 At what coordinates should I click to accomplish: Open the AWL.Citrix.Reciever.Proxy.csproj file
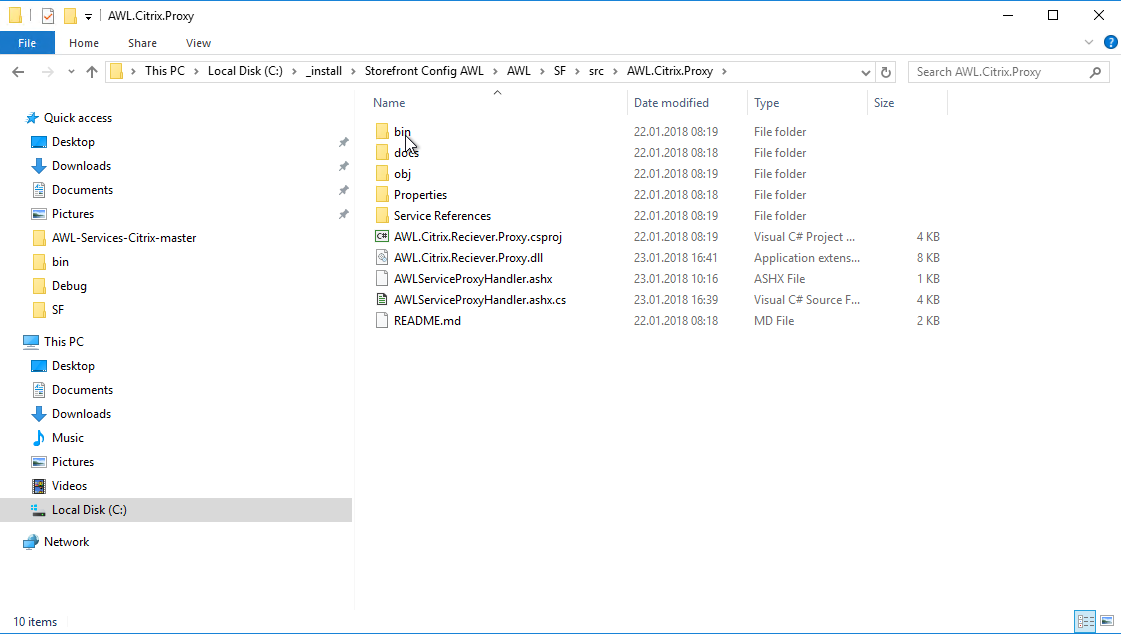471,236
